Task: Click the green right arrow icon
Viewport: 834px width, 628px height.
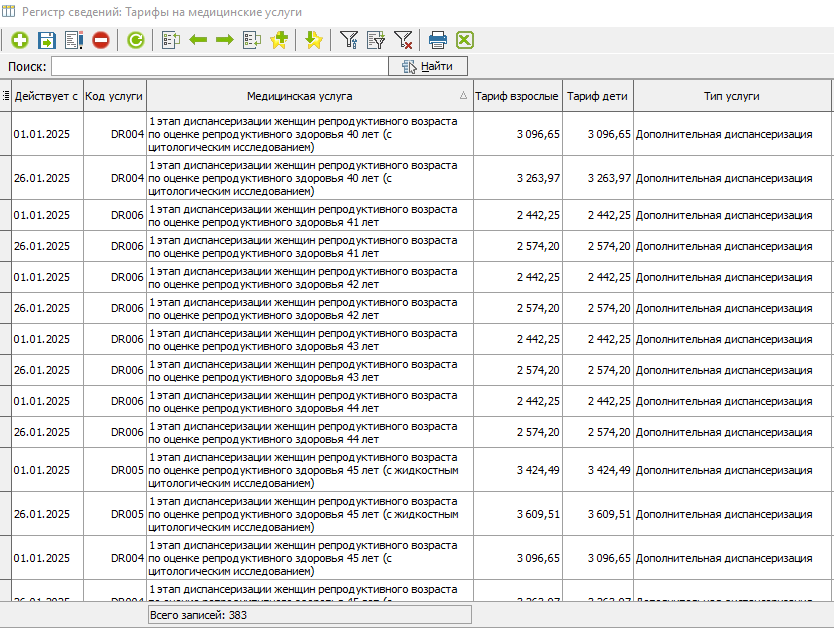Action: pyautogui.click(x=224, y=40)
